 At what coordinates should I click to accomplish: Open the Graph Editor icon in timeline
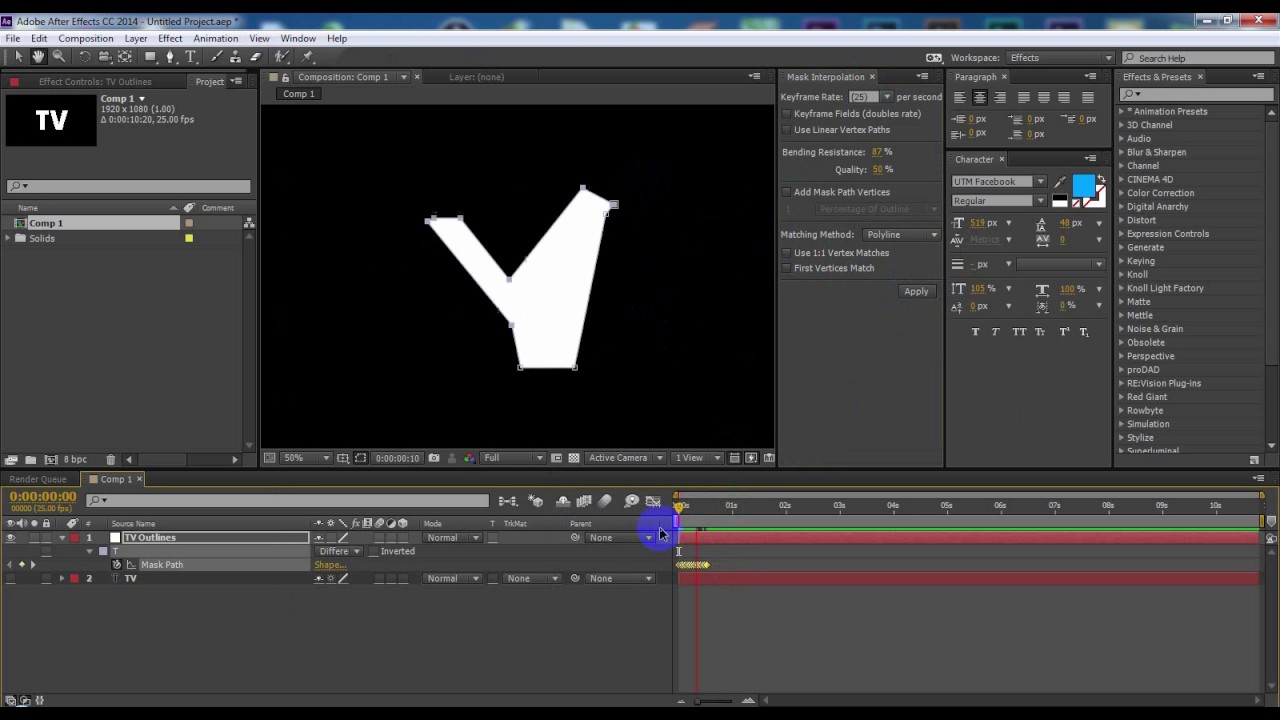coord(653,501)
